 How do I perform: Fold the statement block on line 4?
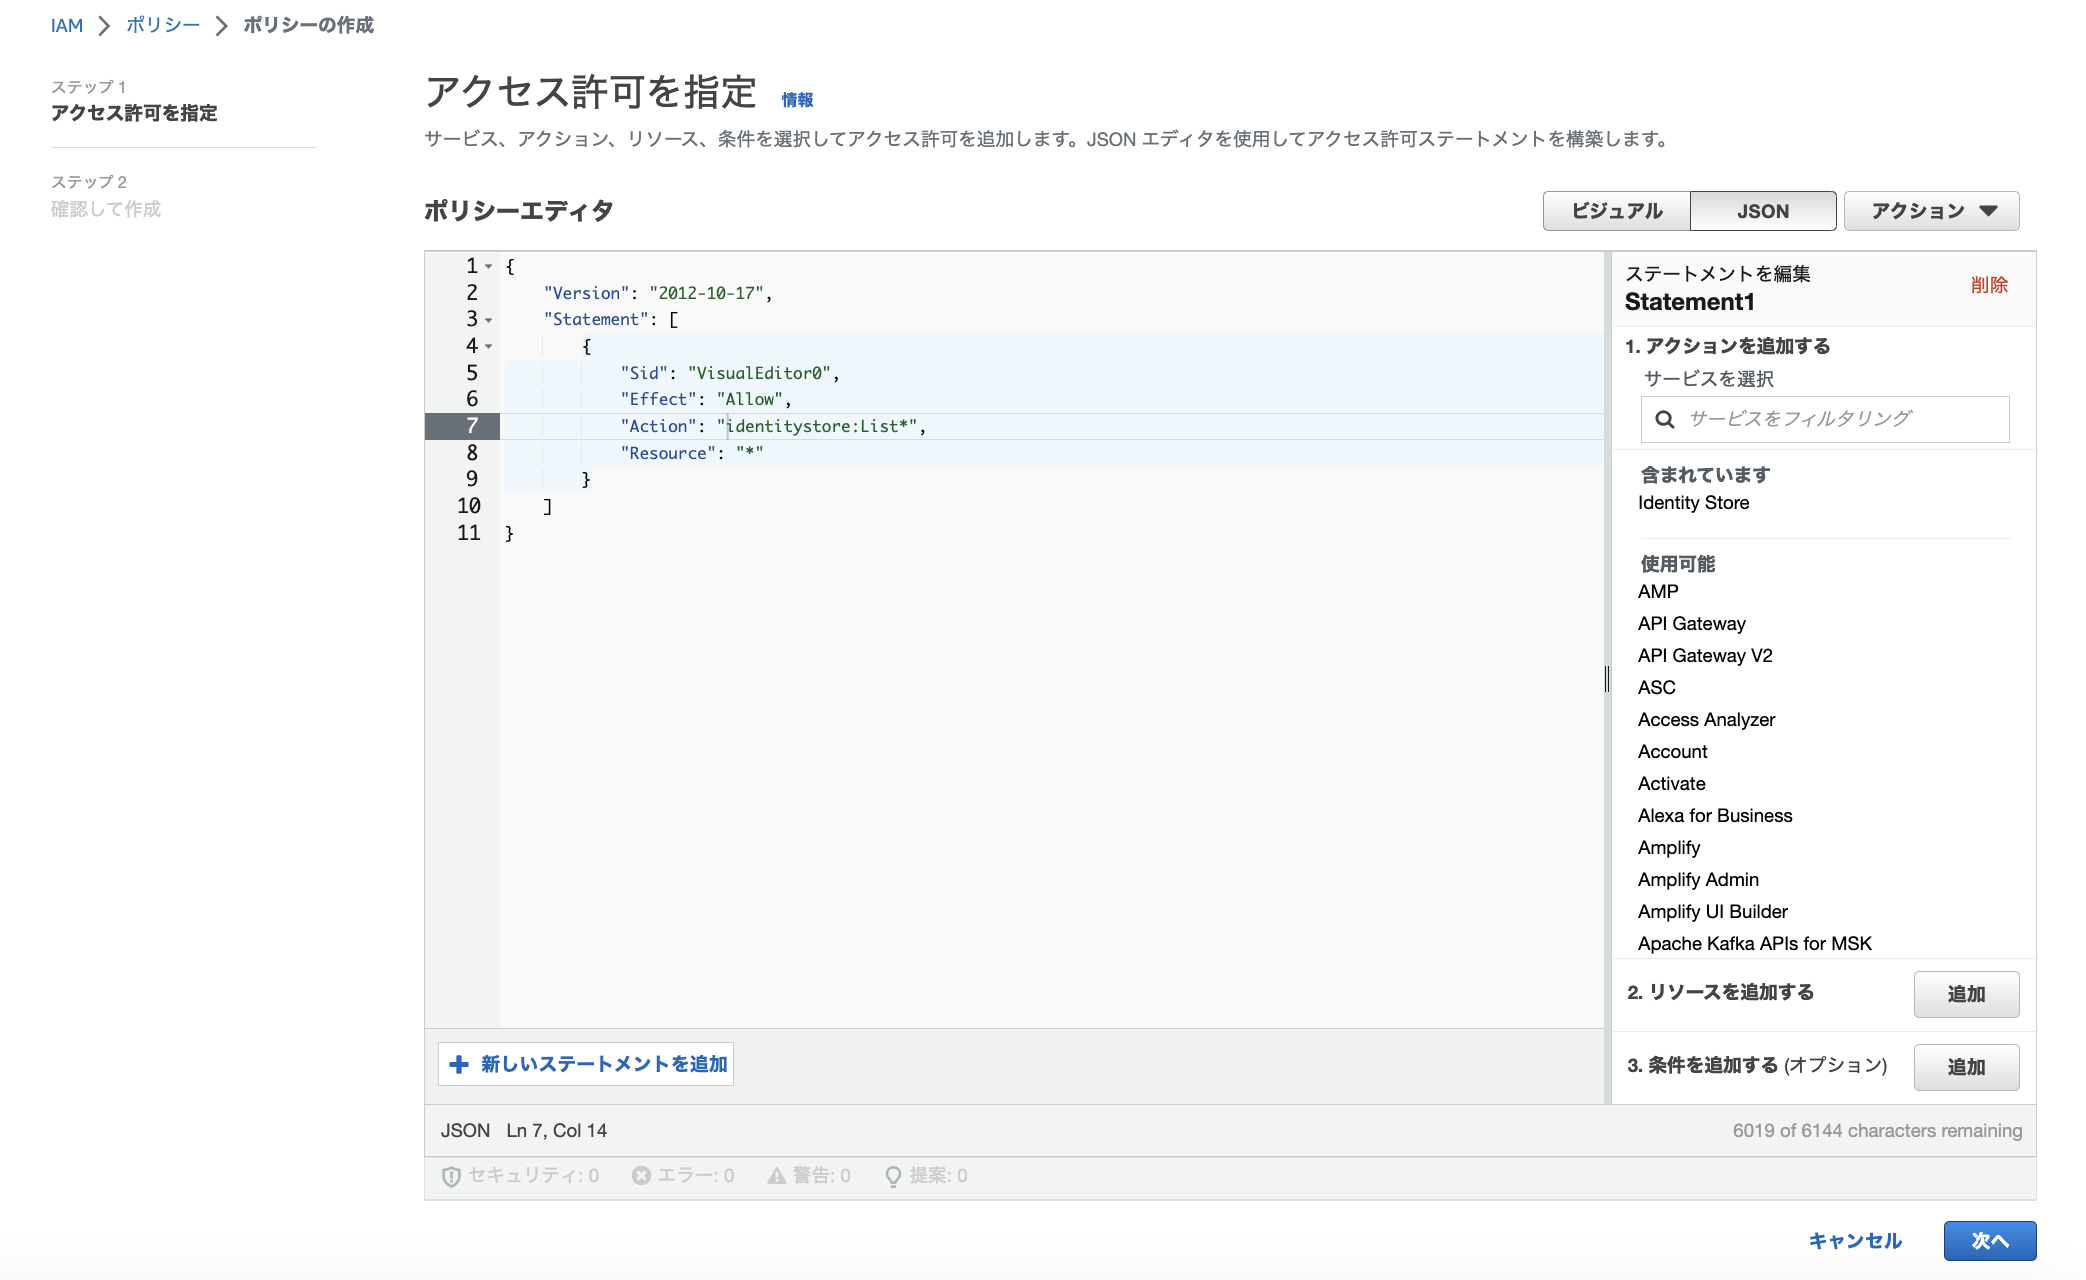489,347
